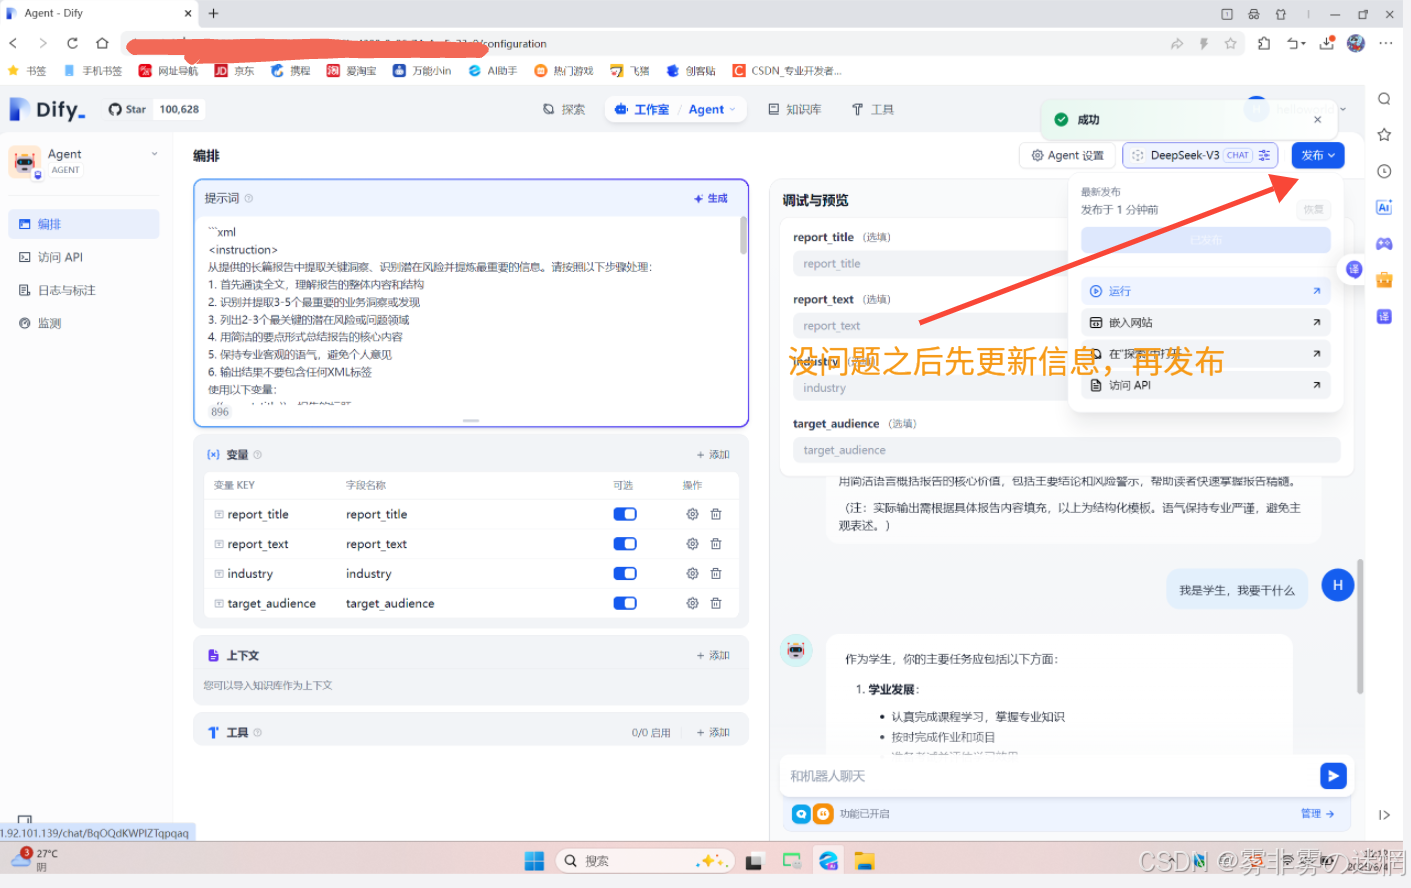
Task: Click 访问 API in publish menu
Action: (x=1206, y=385)
